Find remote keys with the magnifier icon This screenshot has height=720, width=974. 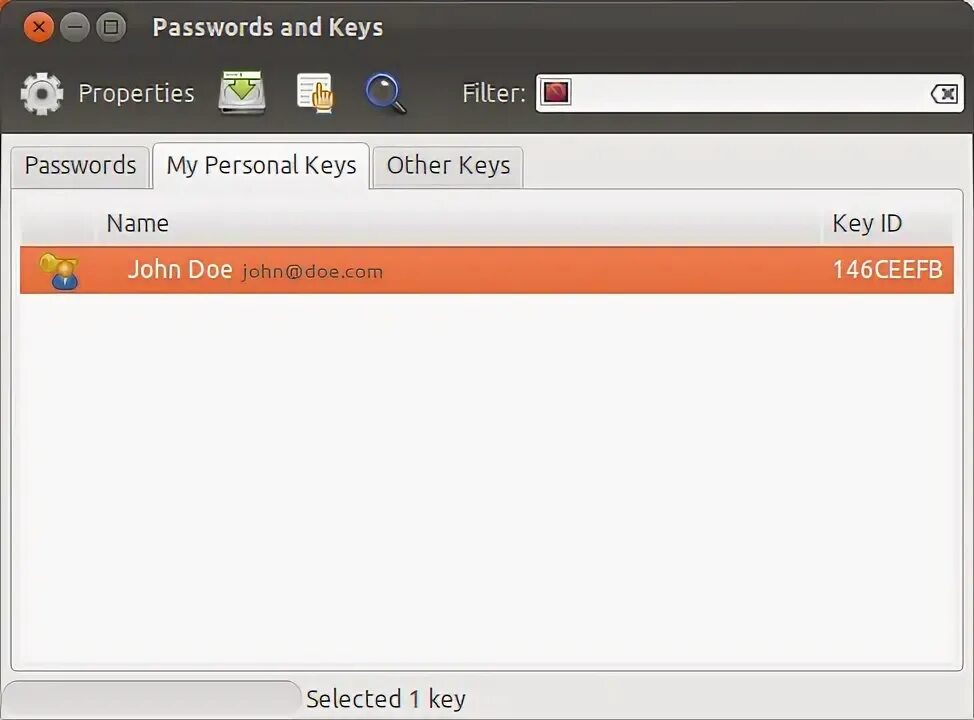[385, 94]
